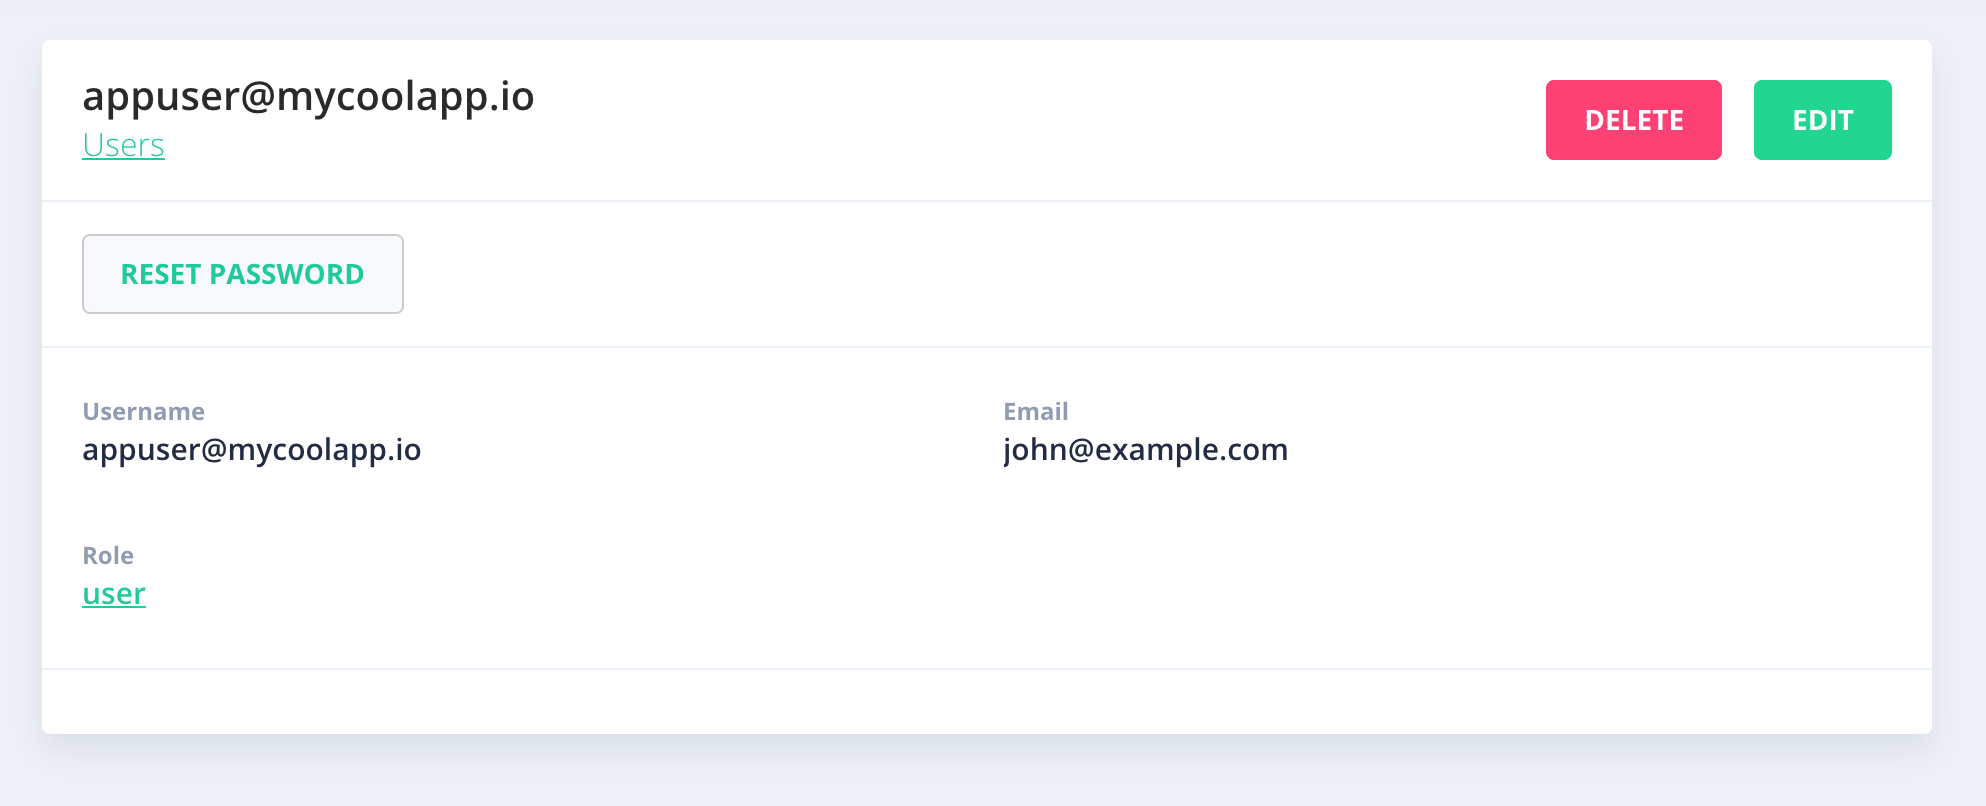Click the appuser@mycoolapp.io username value
This screenshot has height=806, width=1986.
pyautogui.click(x=251, y=450)
